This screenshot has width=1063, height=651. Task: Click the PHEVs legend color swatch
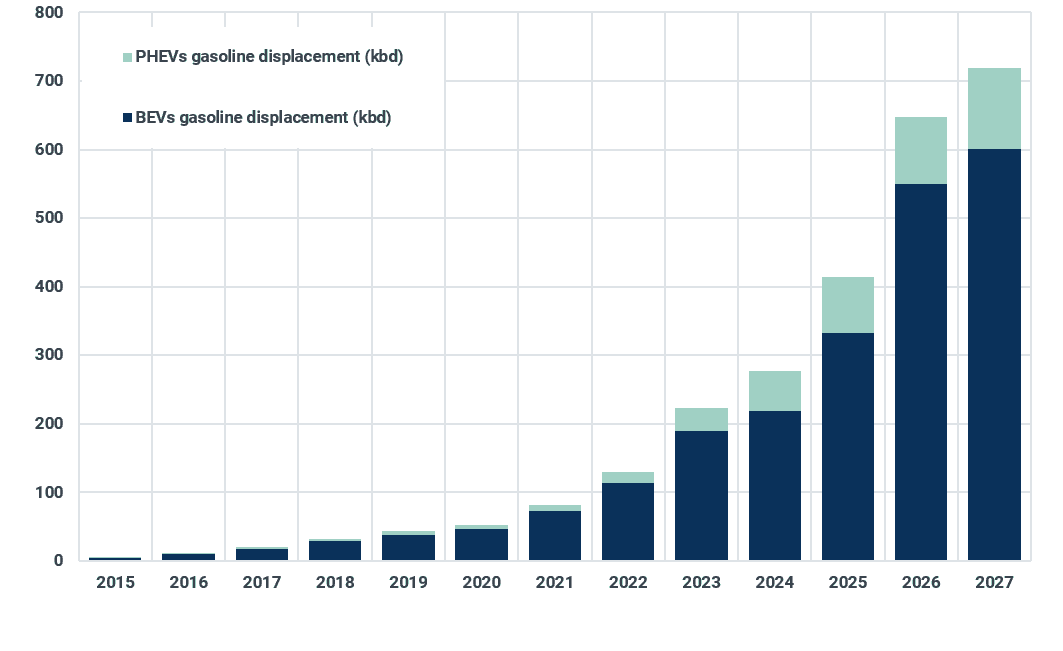(x=127, y=58)
